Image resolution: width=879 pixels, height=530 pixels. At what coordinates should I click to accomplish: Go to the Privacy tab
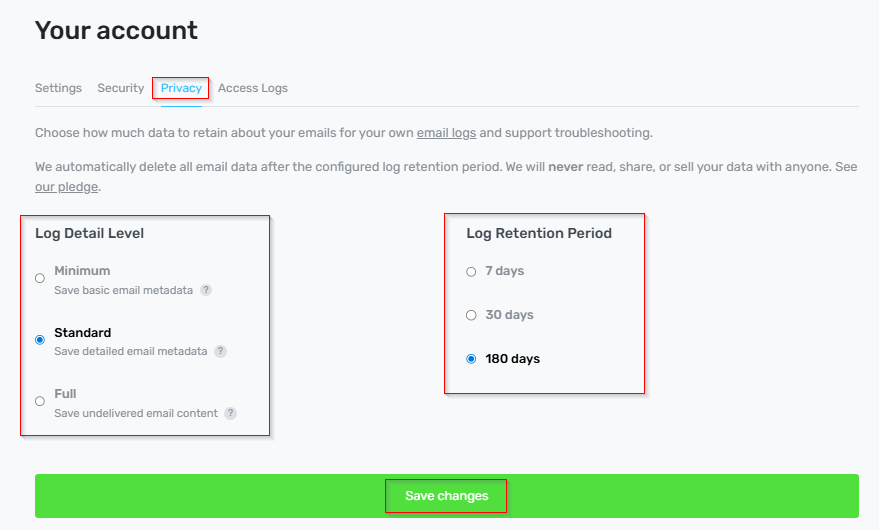(x=181, y=88)
